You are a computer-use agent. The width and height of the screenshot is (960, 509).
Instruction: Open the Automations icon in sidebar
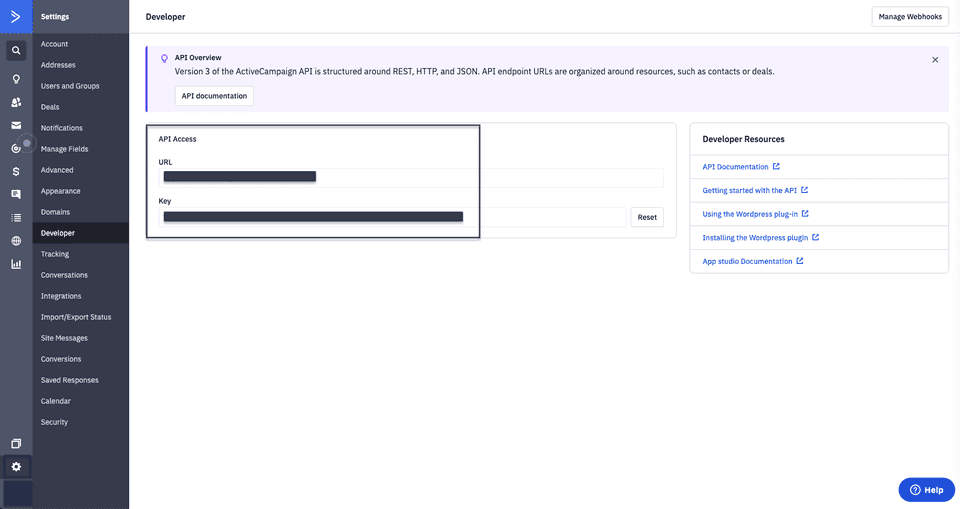tap(16, 148)
